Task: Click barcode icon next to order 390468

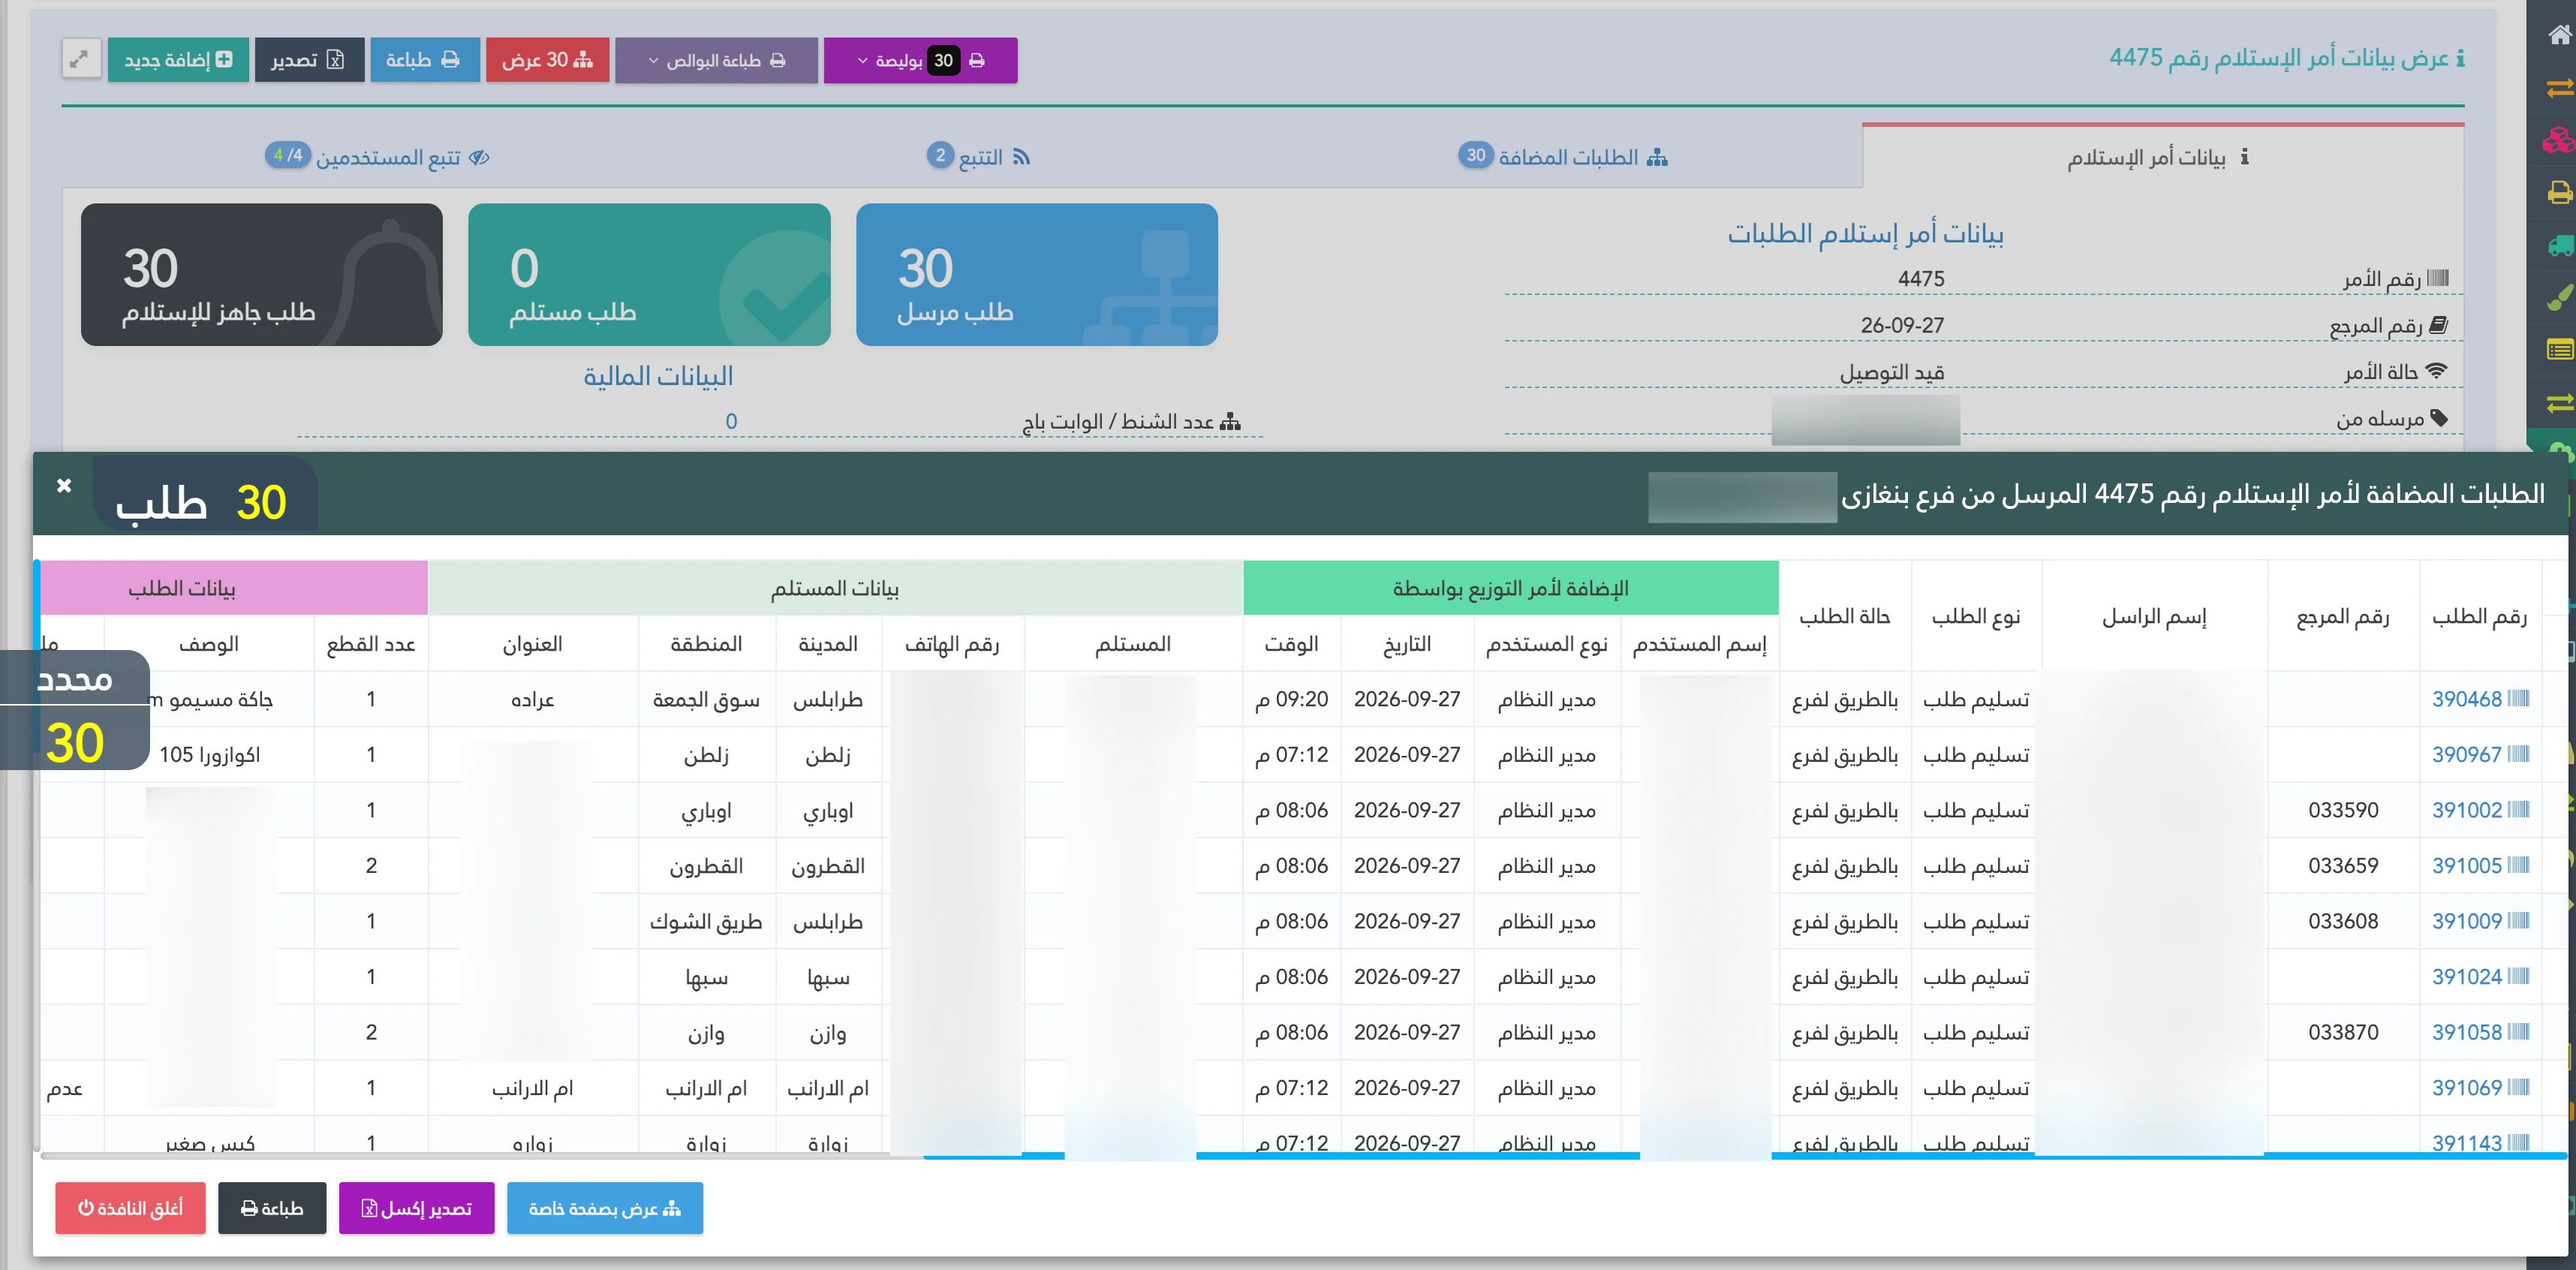Action: 2519,699
